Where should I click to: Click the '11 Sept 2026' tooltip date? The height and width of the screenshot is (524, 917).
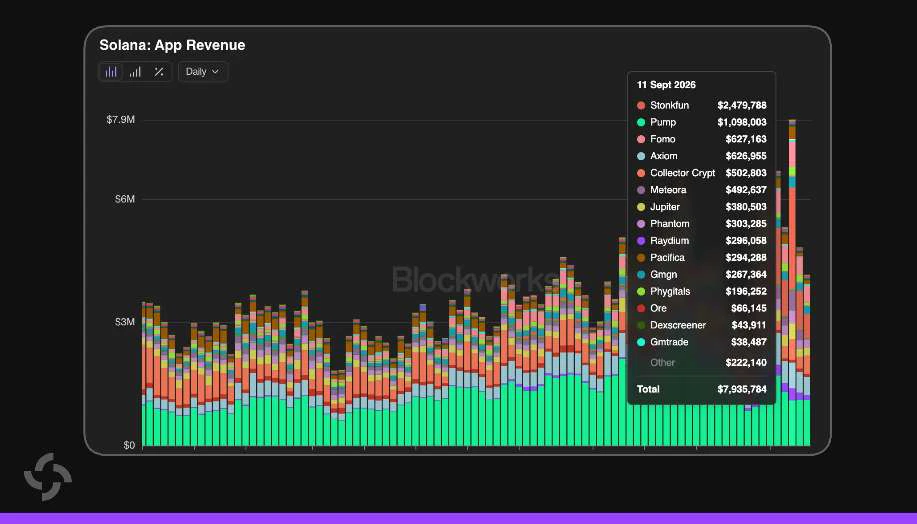tap(666, 85)
